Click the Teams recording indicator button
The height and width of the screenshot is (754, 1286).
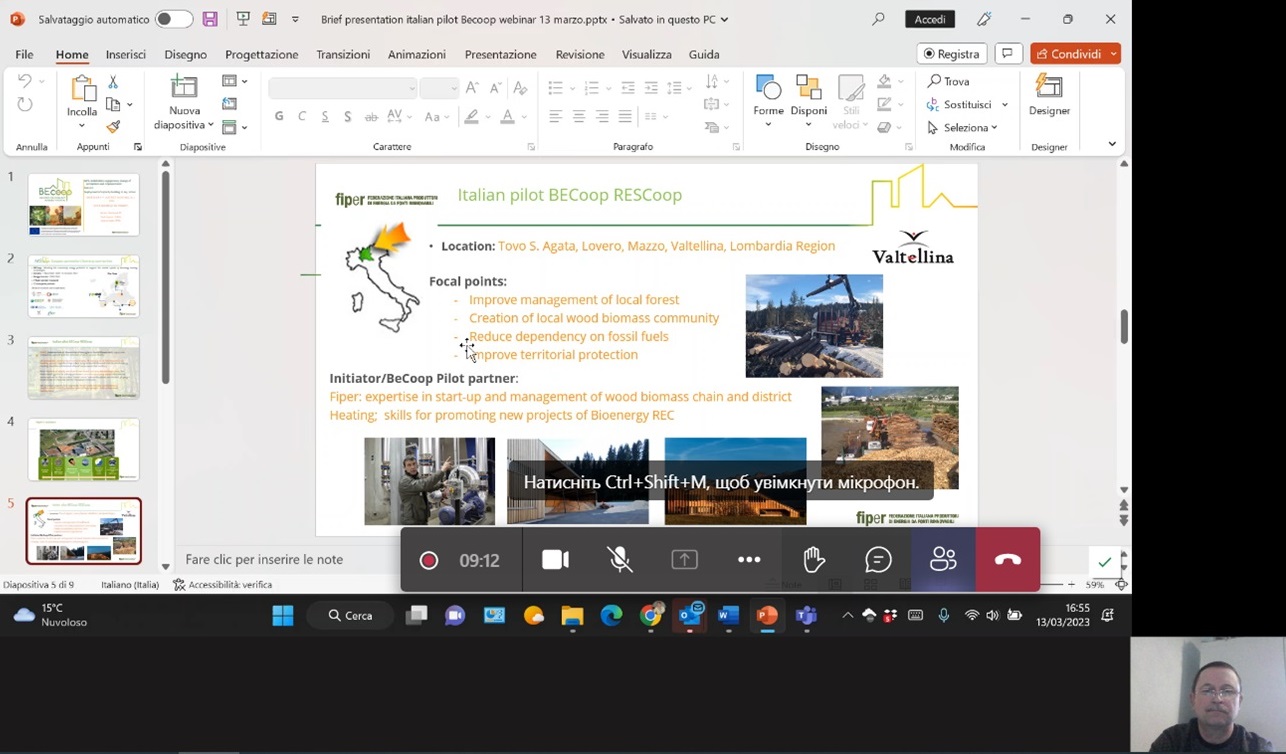428,560
